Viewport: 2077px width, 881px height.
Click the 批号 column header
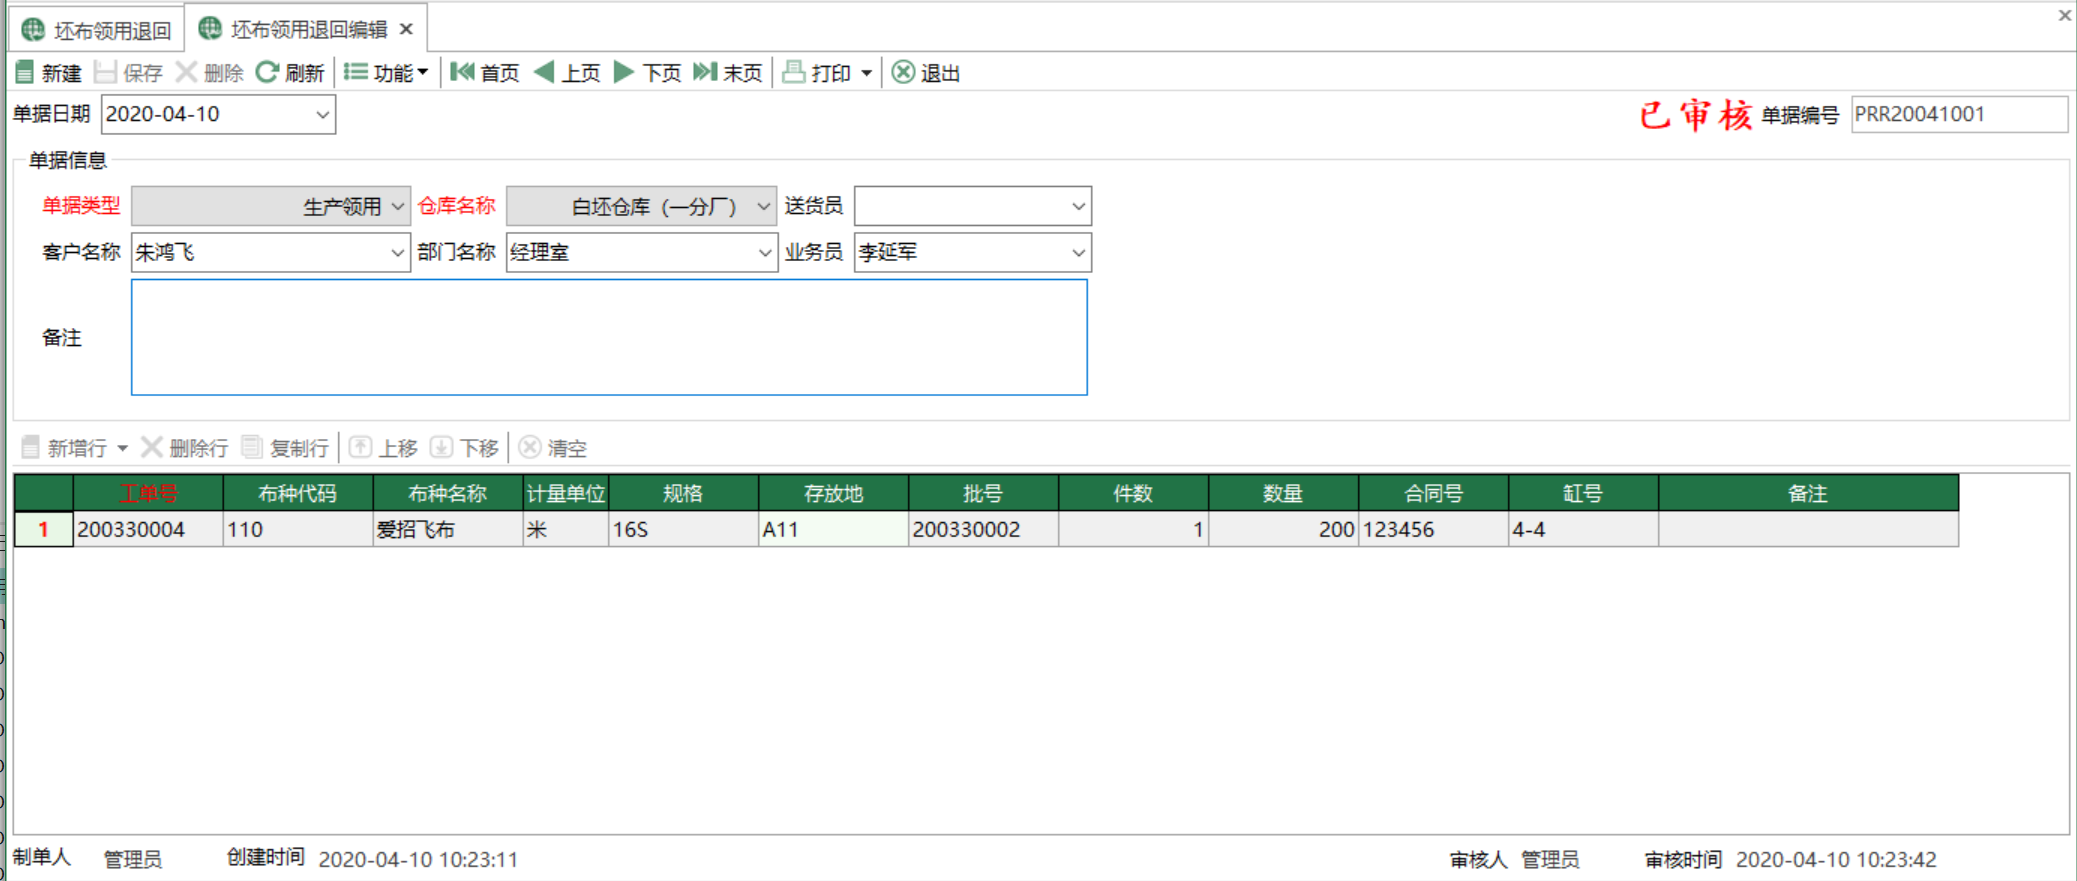[x=984, y=493]
